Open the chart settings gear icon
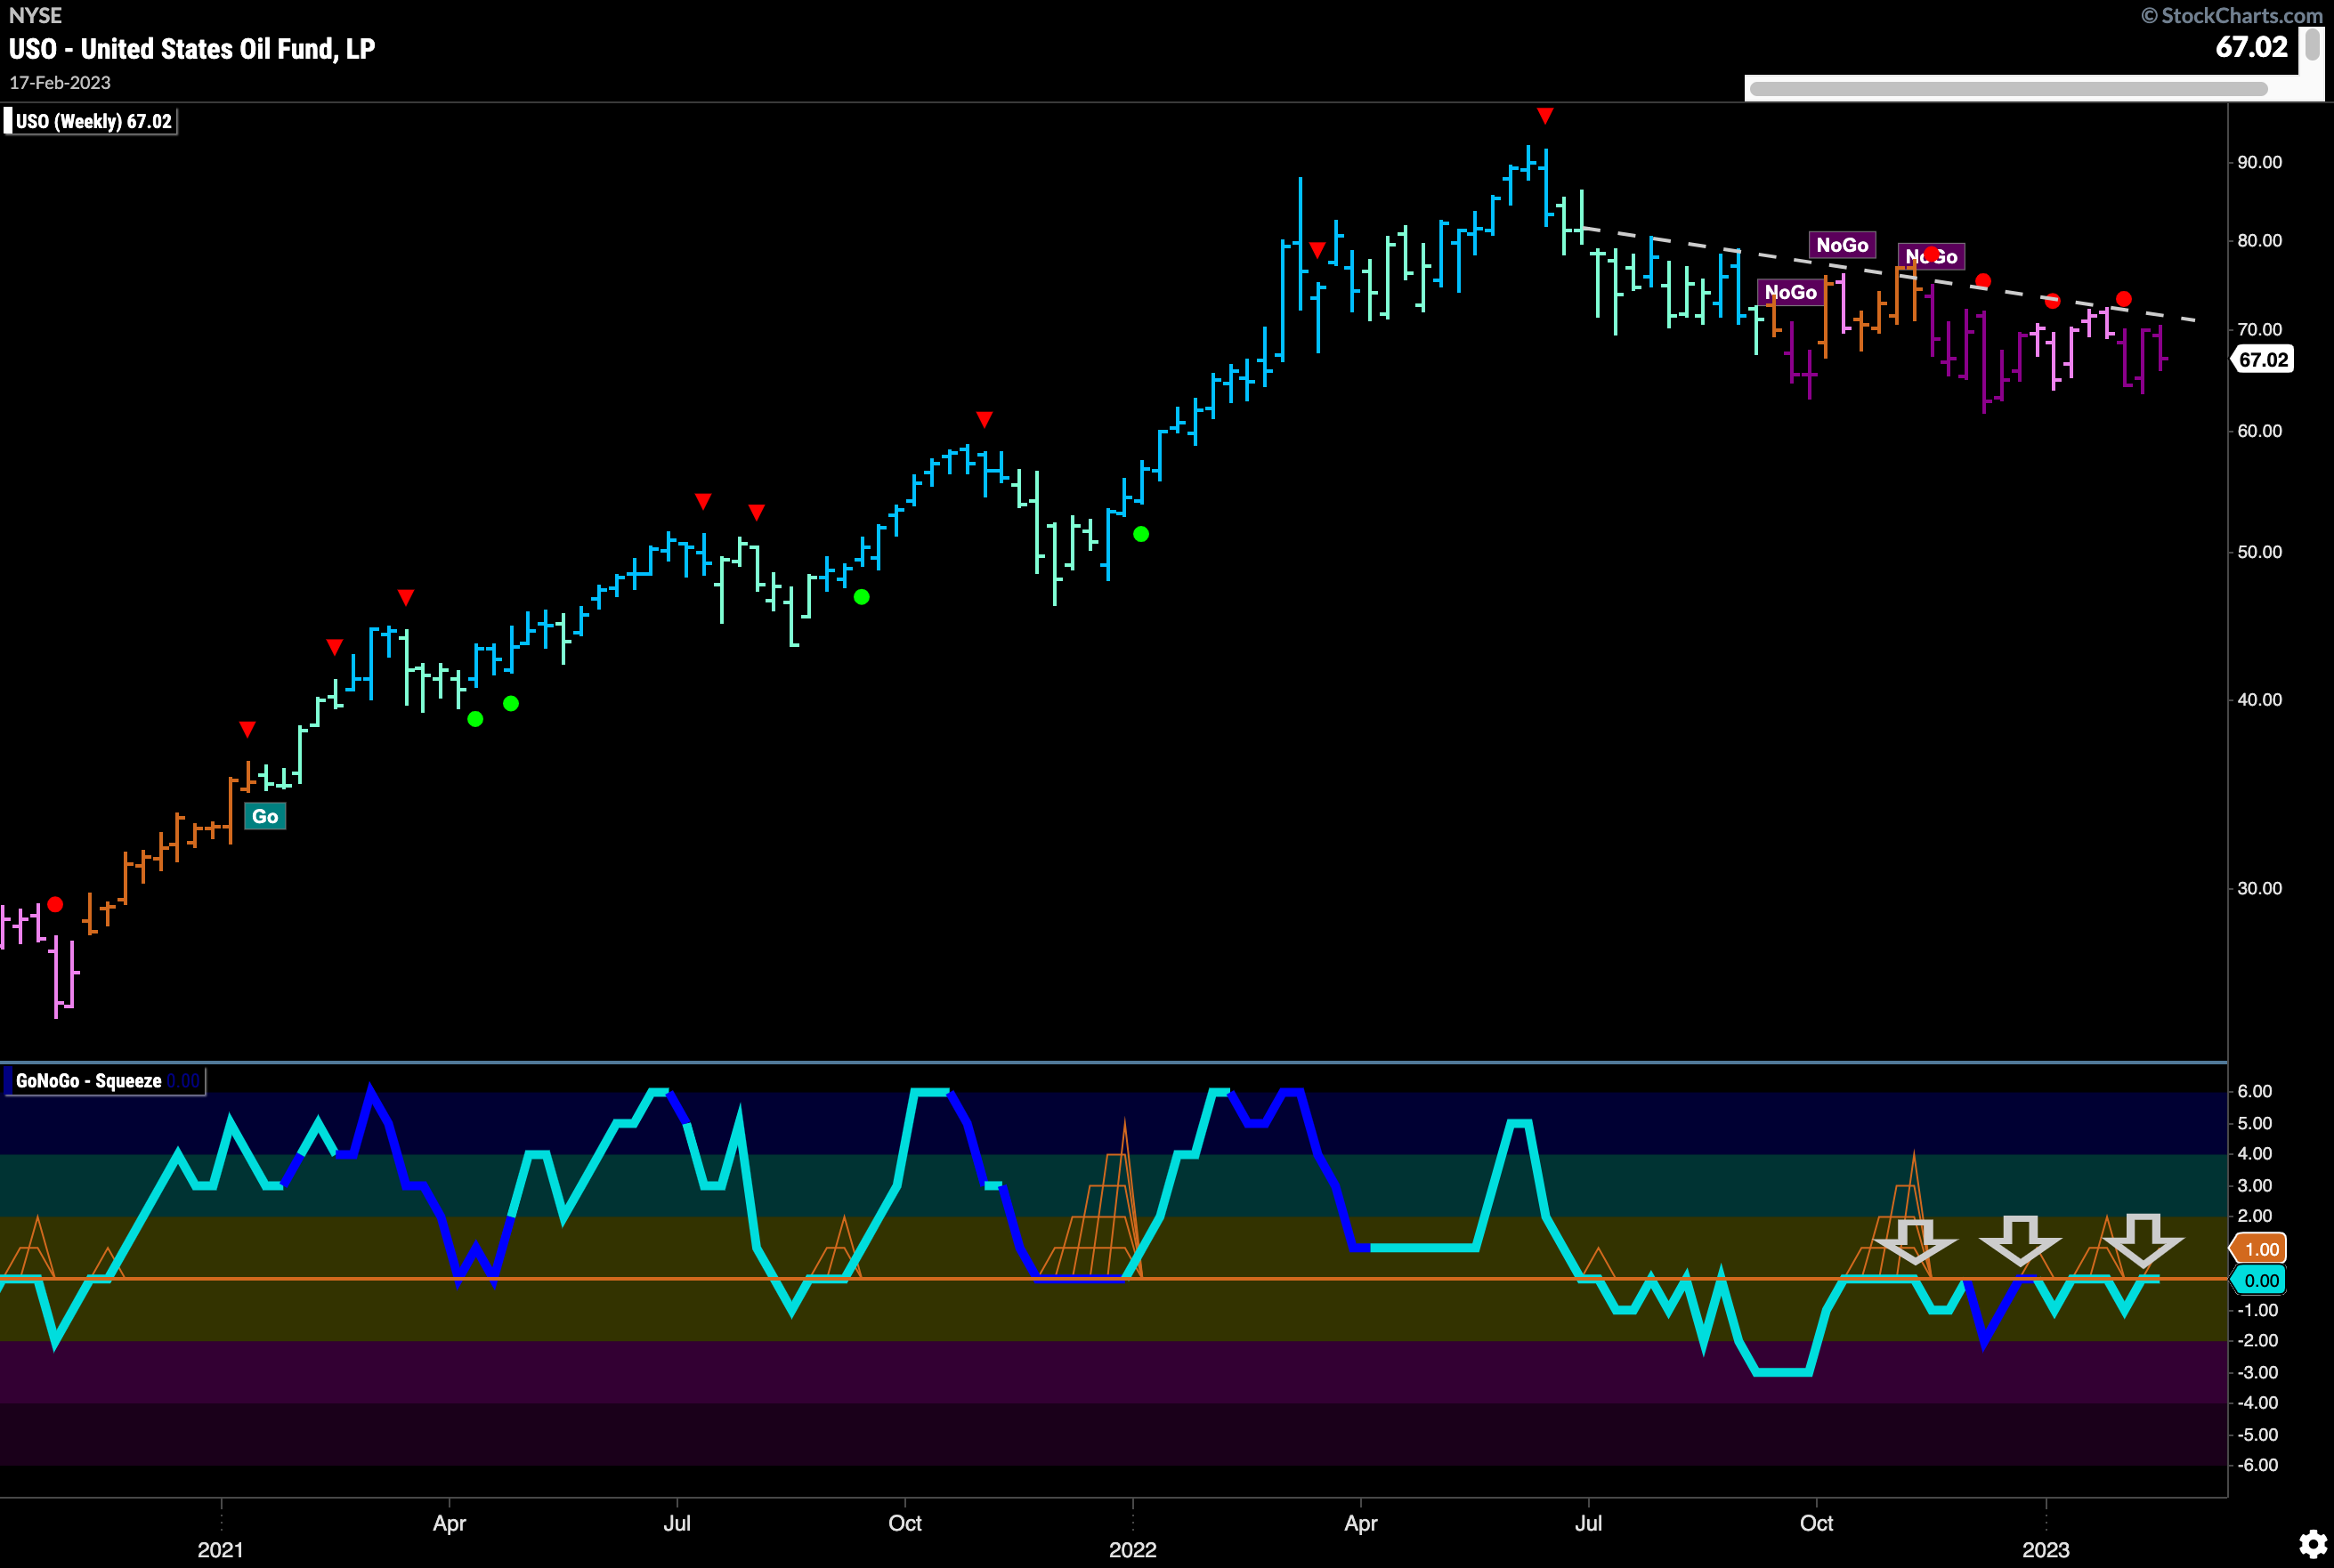Screen dimensions: 2334x1568 click(x=2311, y=1544)
